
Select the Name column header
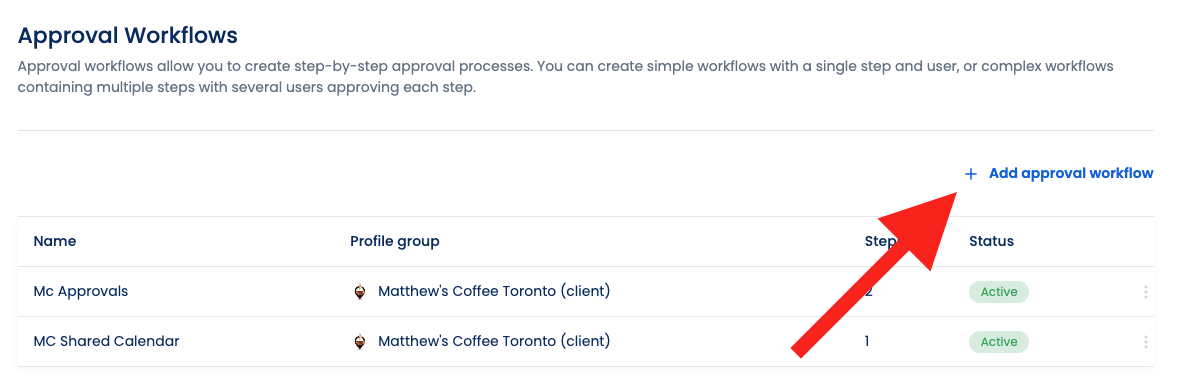click(55, 242)
